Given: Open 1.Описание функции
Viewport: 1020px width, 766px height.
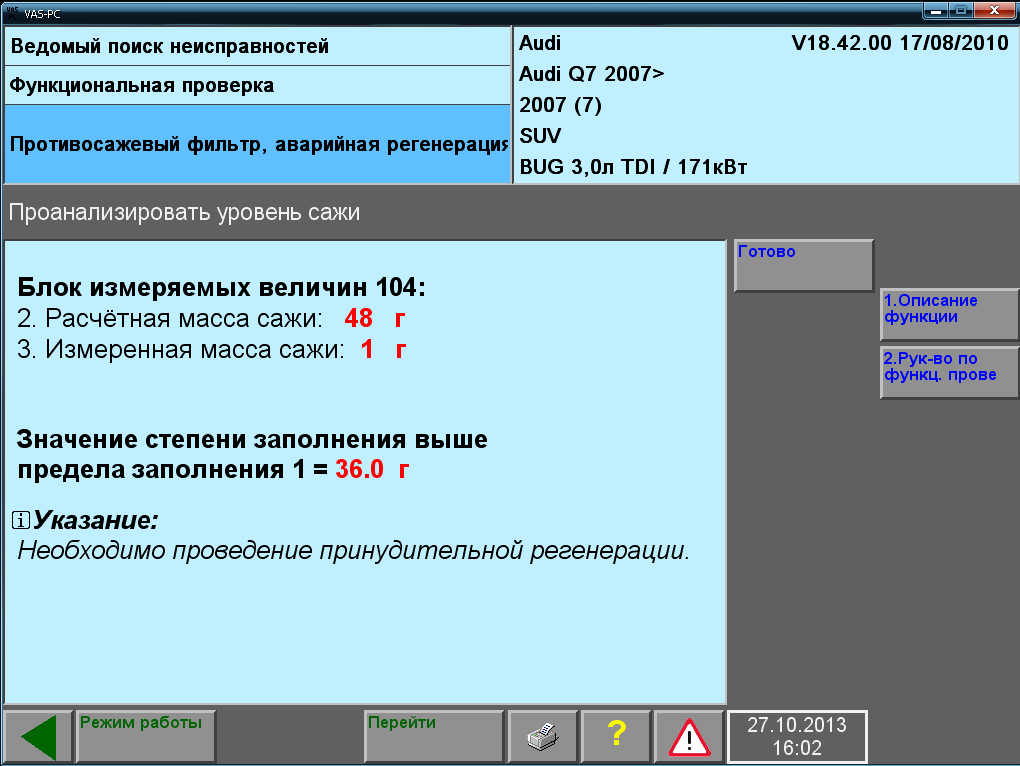Looking at the screenshot, I should point(949,314).
